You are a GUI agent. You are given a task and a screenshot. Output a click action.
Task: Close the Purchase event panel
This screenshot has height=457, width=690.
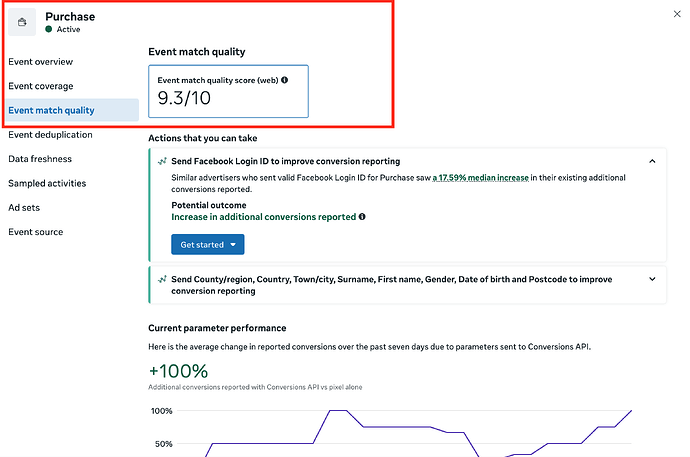tap(677, 14)
